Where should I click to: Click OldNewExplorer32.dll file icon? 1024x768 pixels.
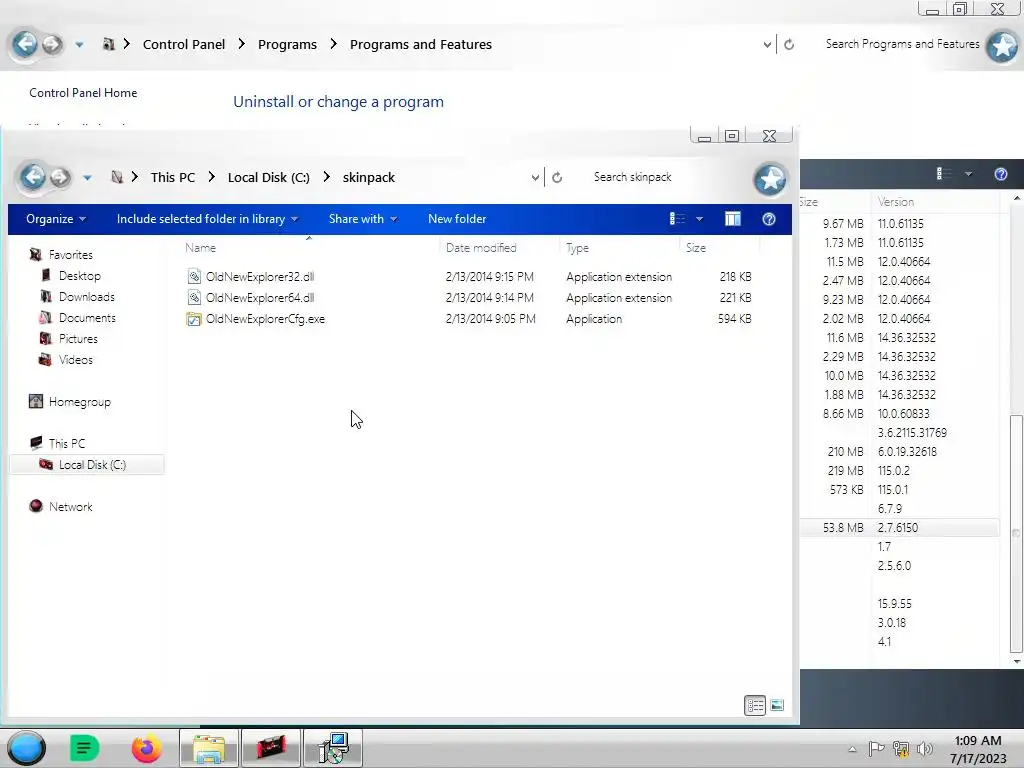[193, 276]
